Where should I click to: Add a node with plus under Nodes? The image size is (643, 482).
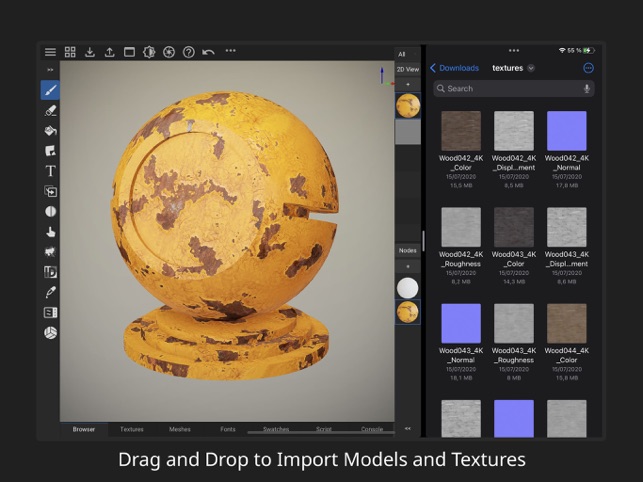408,267
